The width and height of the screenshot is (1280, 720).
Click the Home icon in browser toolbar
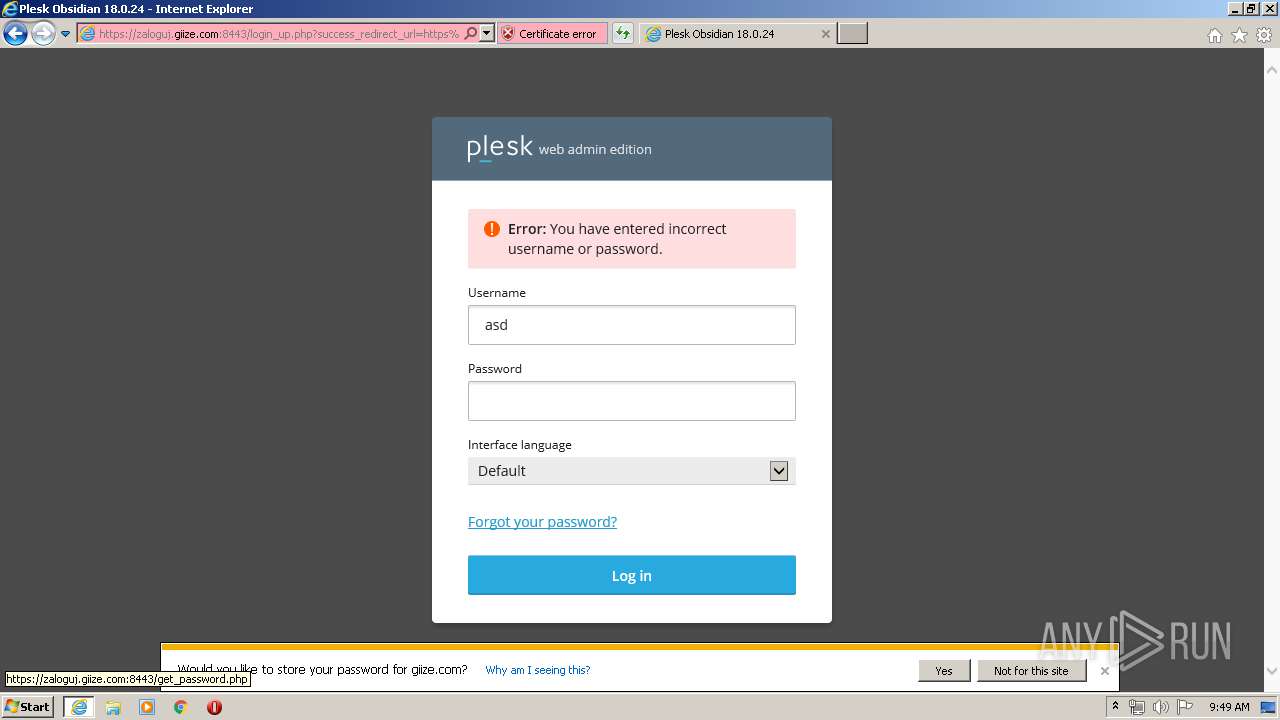1214,35
